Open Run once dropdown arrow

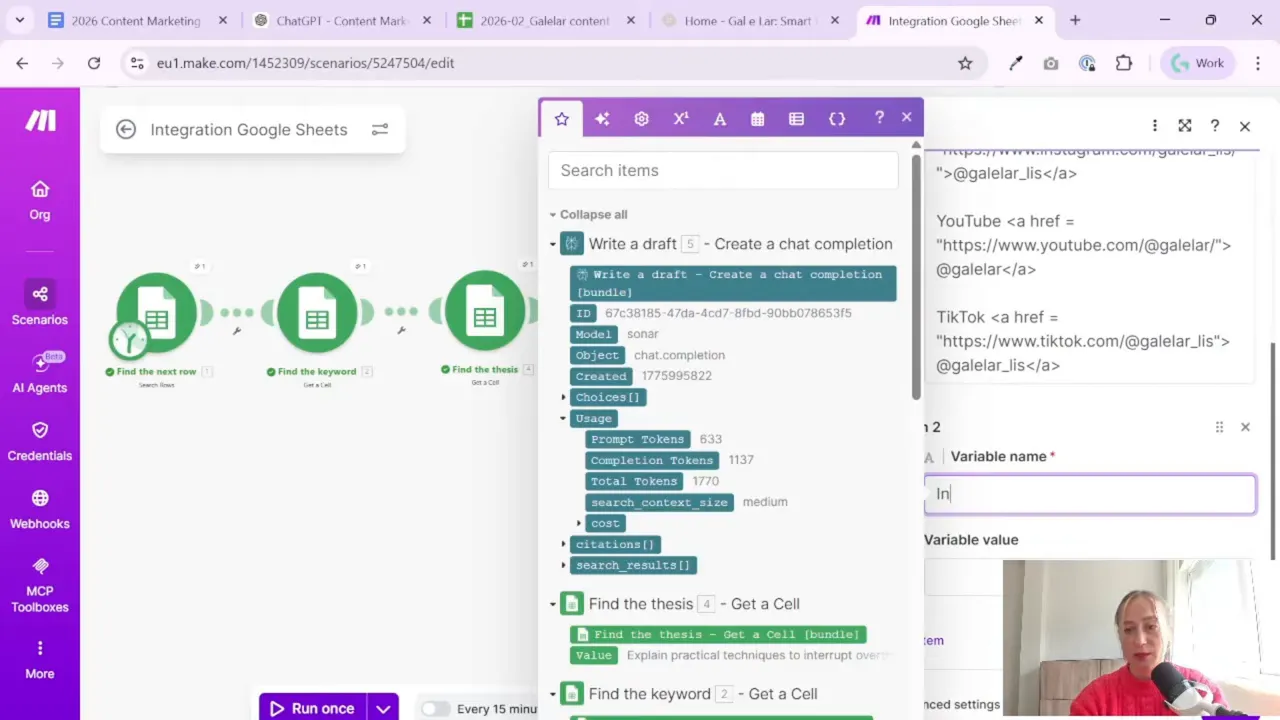[x=383, y=708]
